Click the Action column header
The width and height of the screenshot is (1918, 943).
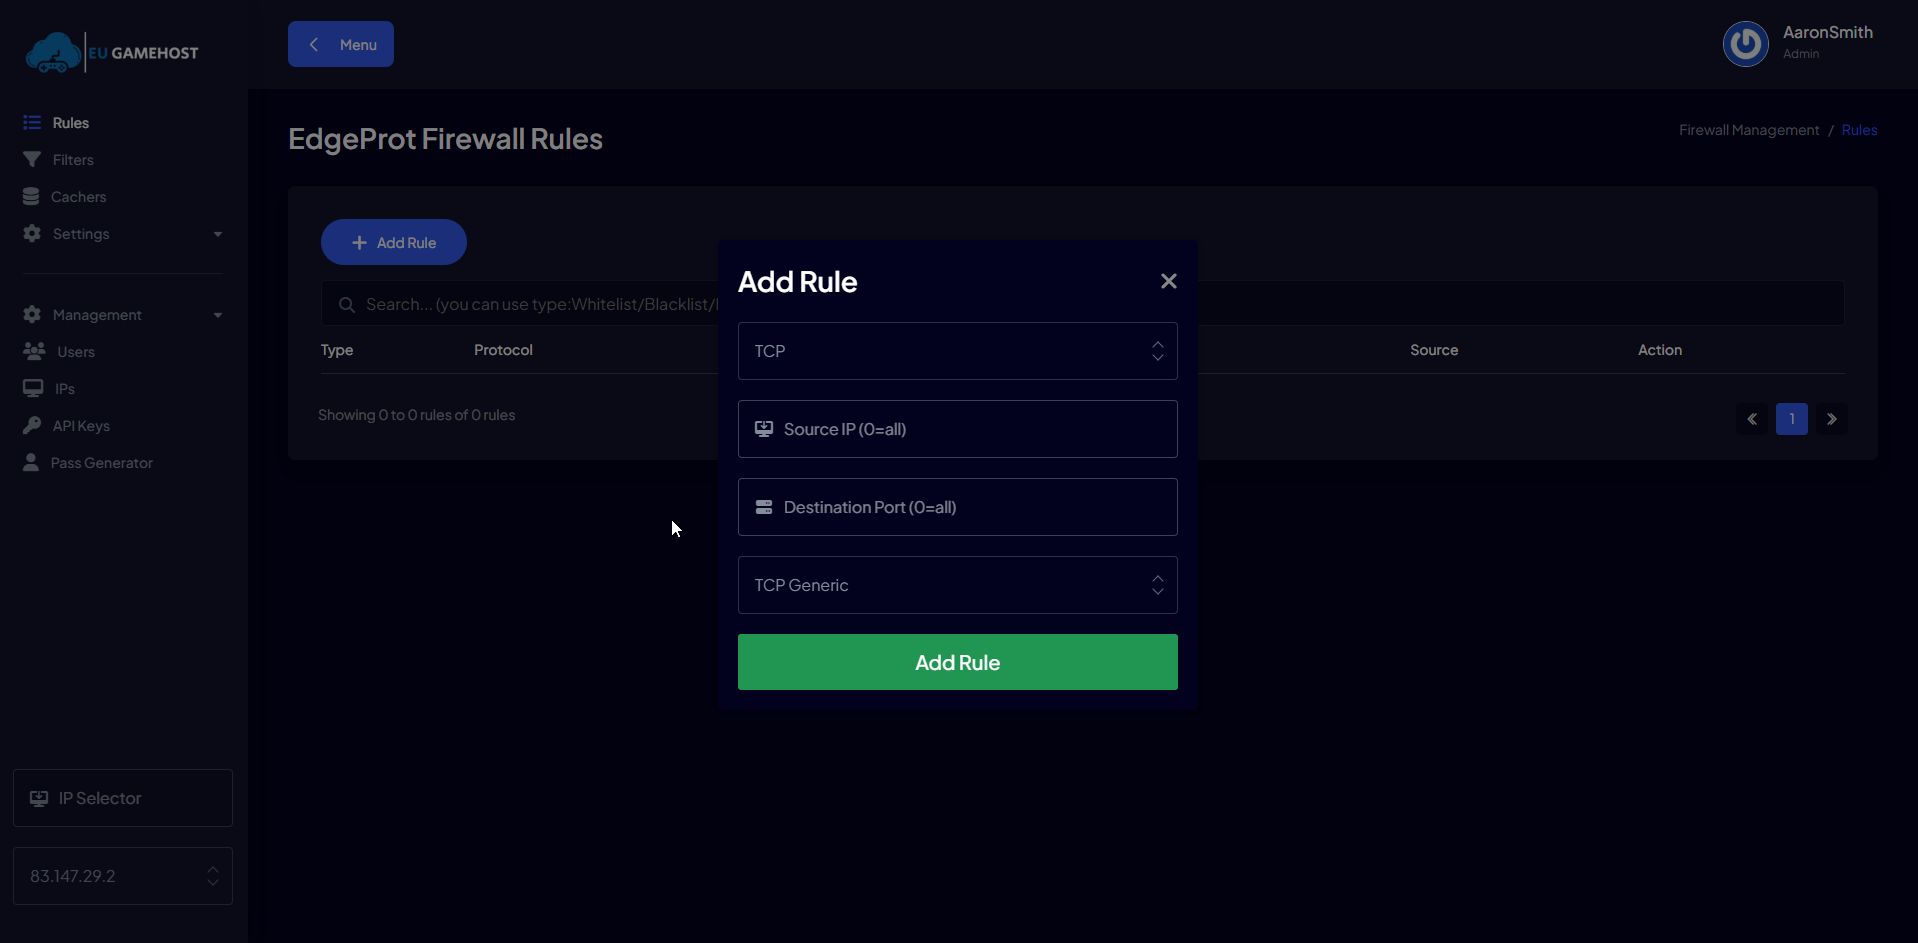click(1660, 350)
